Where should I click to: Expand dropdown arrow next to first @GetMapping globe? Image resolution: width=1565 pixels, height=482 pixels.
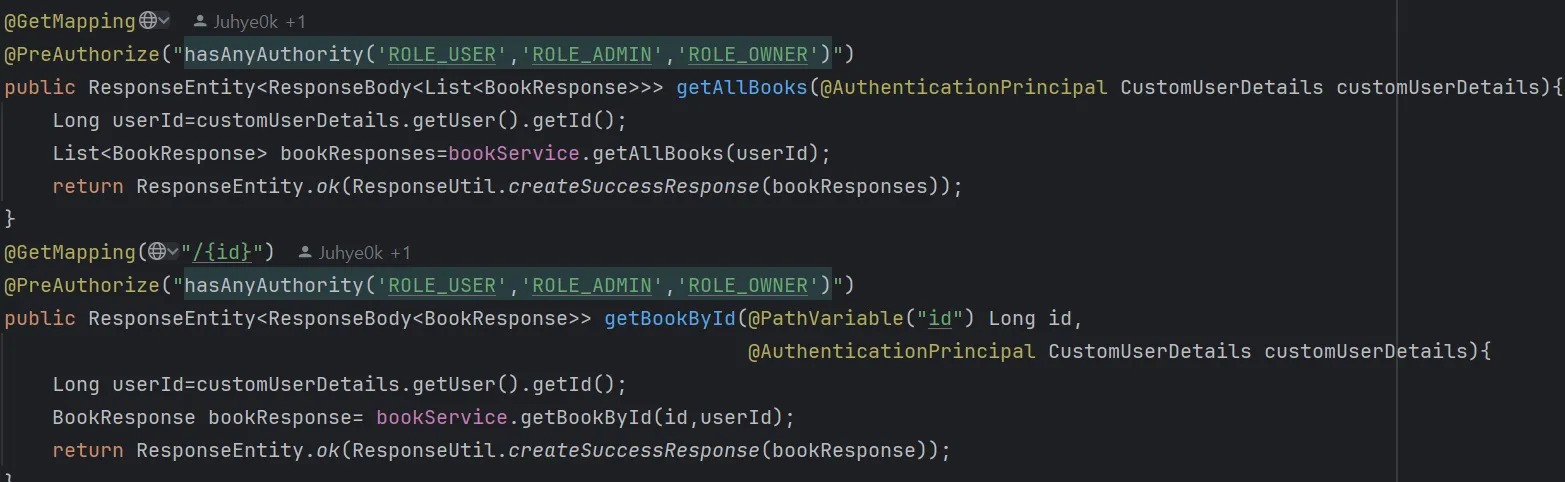[x=165, y=20]
